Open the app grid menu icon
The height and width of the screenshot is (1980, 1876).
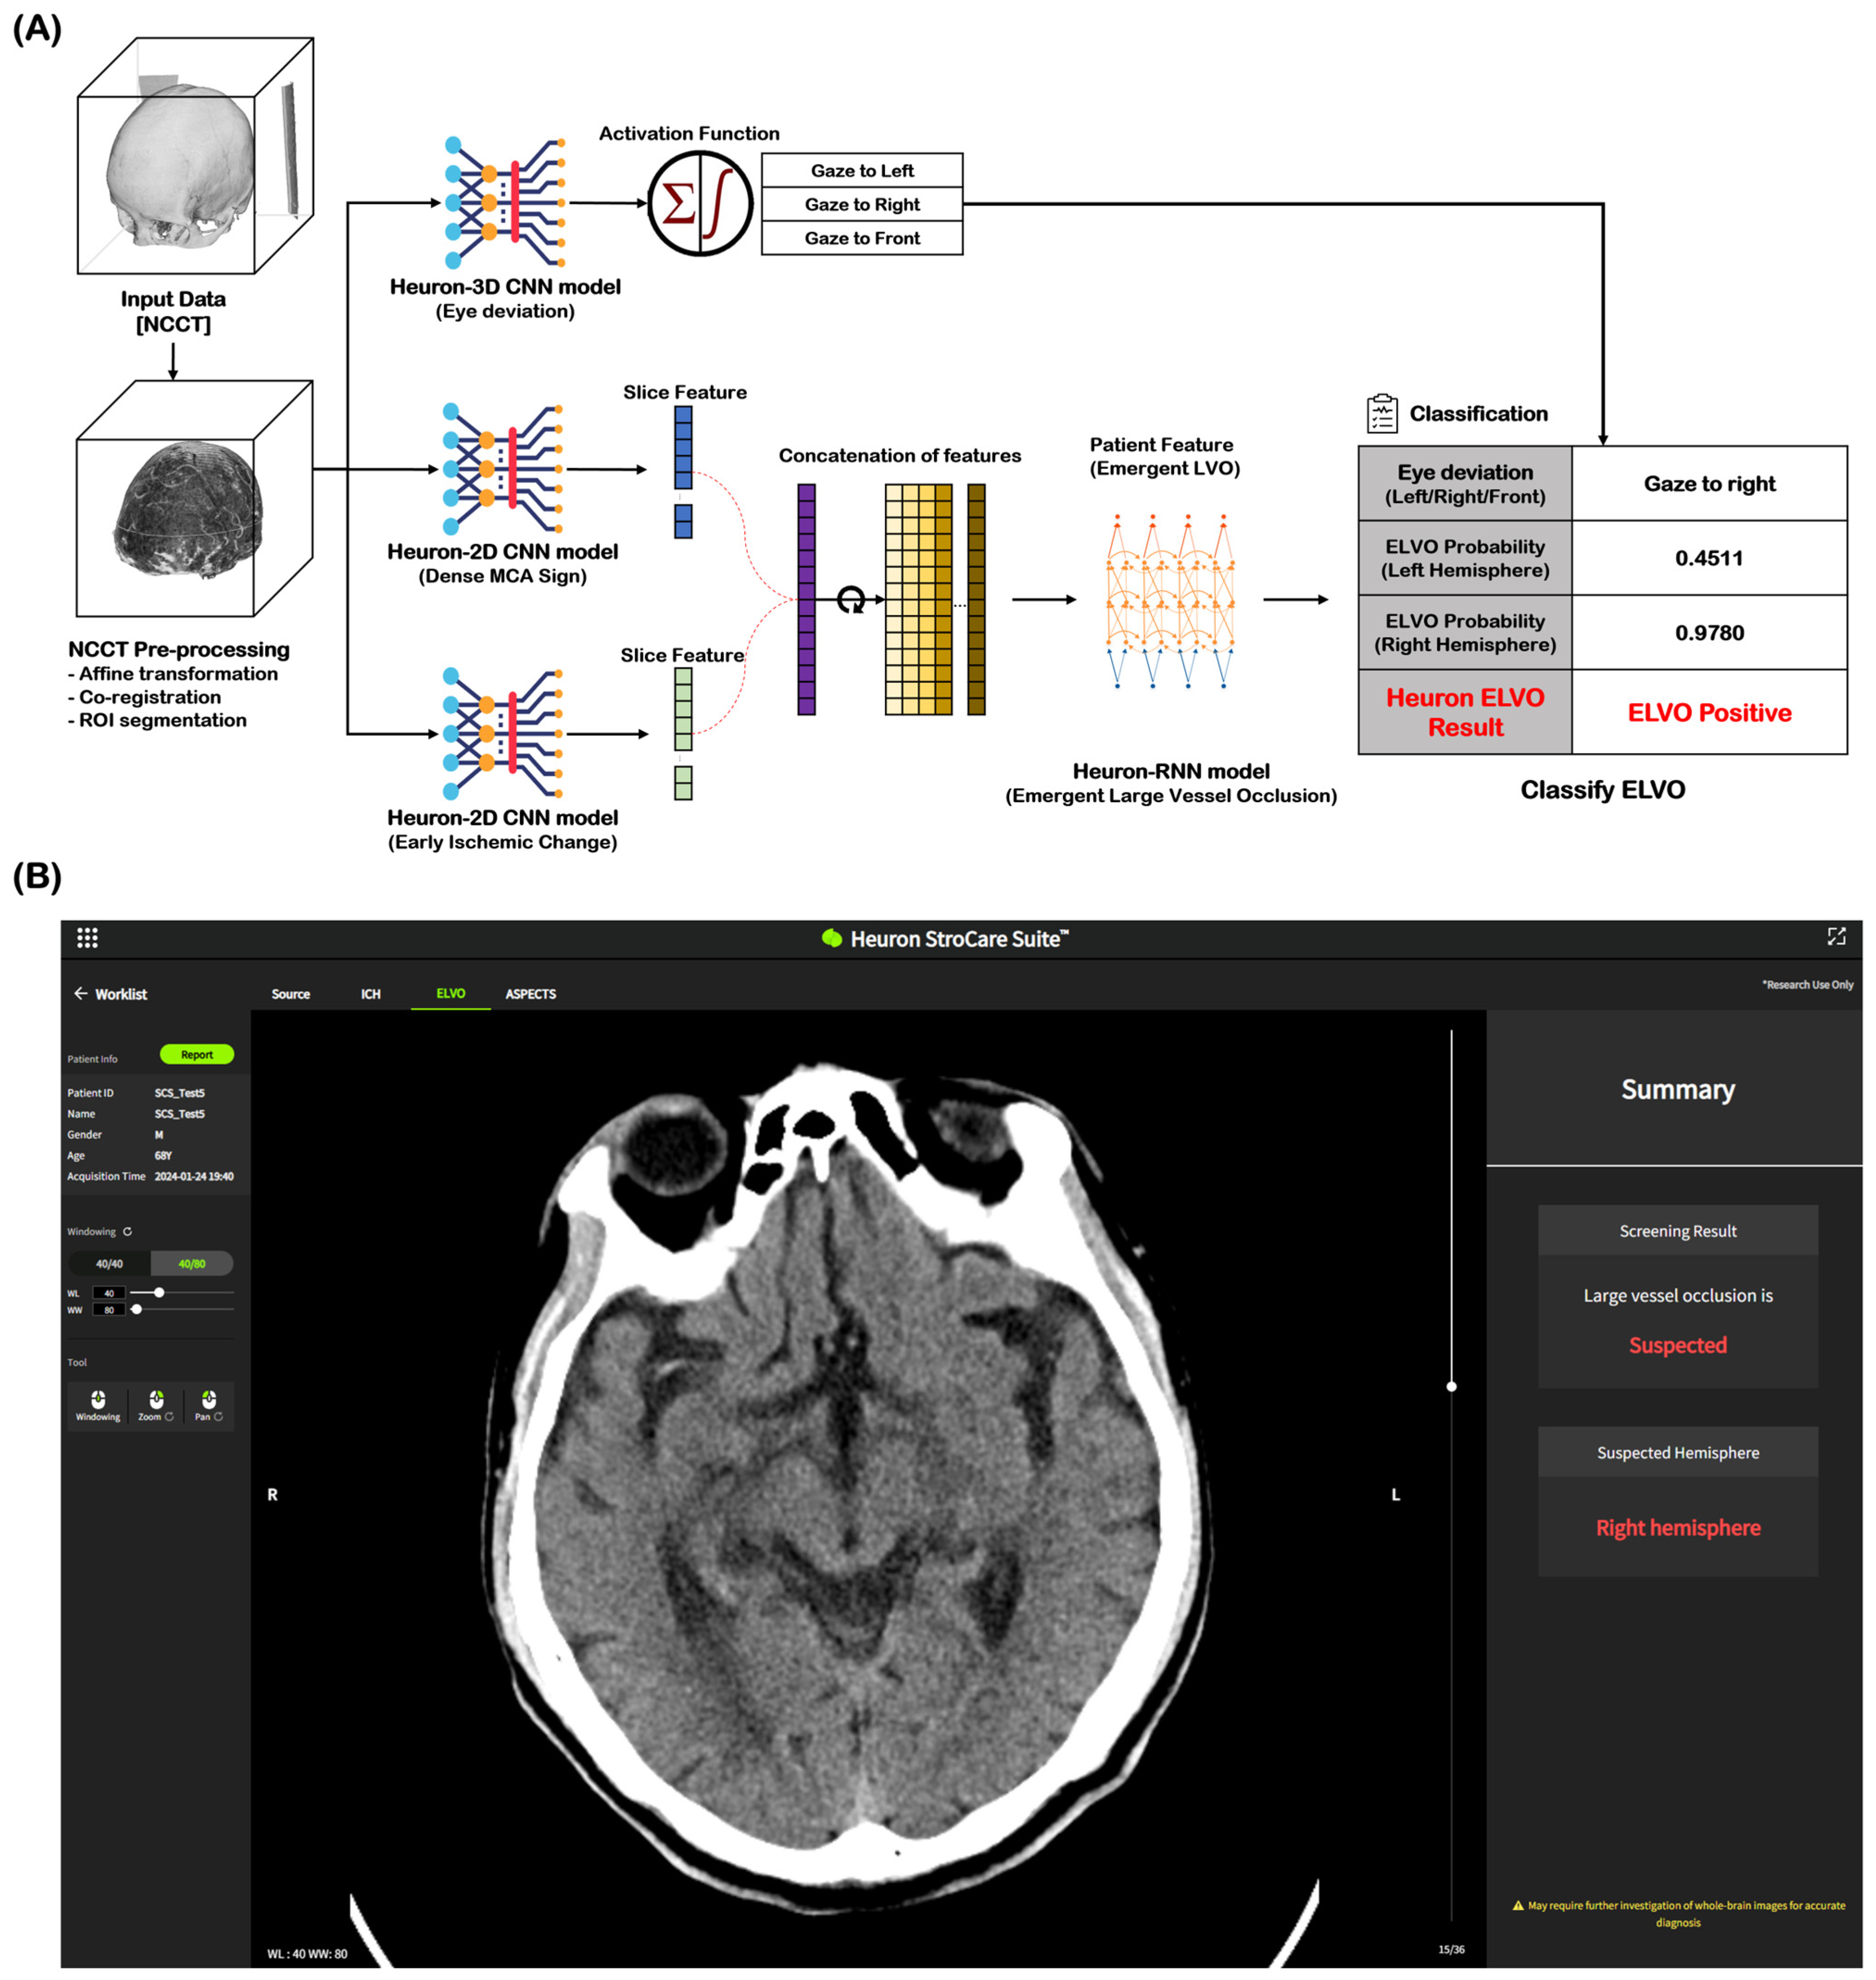87,938
